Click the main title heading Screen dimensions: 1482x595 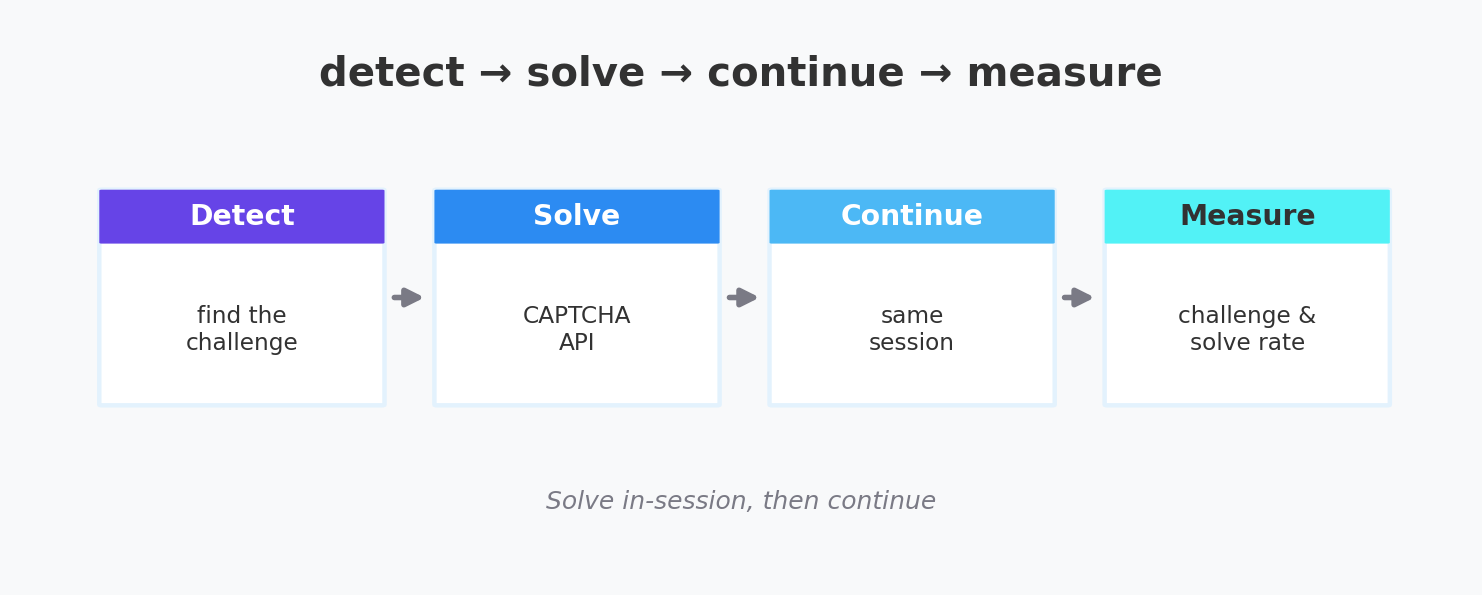[x=741, y=74]
